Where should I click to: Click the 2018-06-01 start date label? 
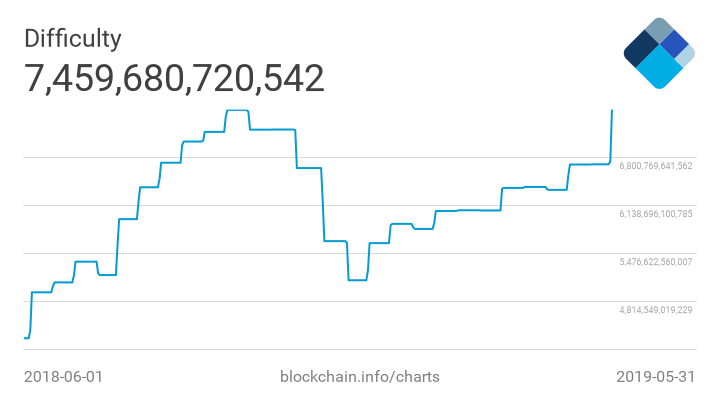click(63, 377)
